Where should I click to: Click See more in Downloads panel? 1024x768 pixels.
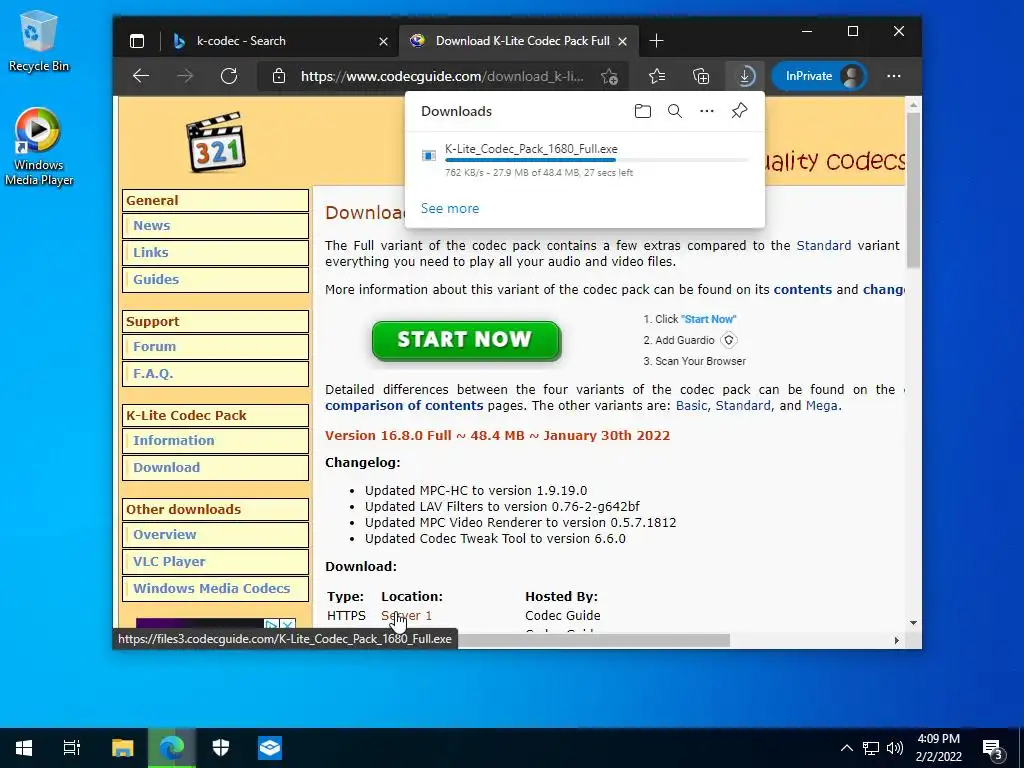tap(449, 208)
